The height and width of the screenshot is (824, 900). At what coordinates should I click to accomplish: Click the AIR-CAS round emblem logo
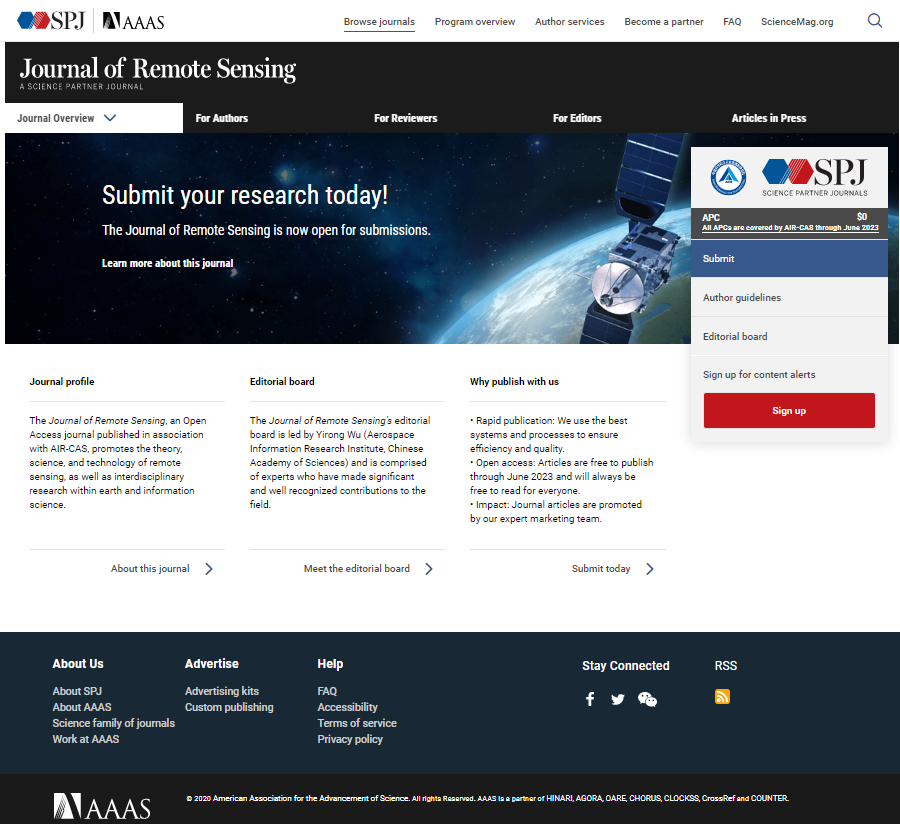[728, 177]
